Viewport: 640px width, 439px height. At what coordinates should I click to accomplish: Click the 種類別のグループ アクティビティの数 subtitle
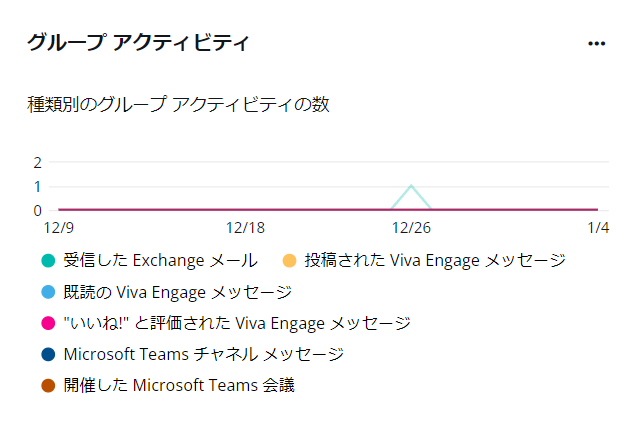[178, 104]
